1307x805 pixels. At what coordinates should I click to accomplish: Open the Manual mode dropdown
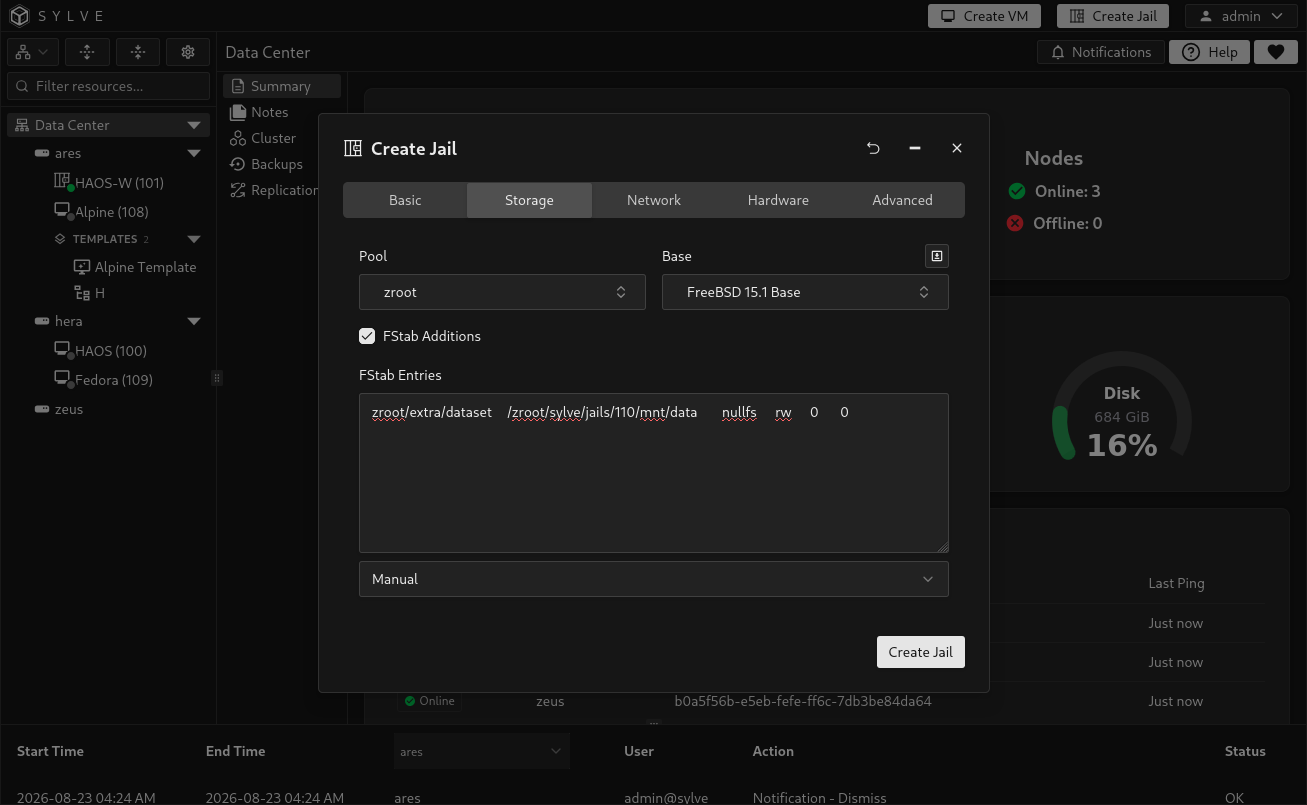tap(654, 579)
